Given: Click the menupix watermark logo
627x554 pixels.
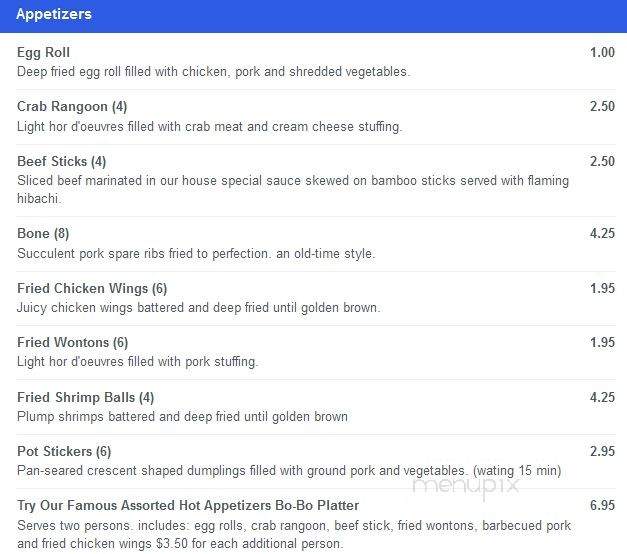Looking at the screenshot, I should point(466,486).
